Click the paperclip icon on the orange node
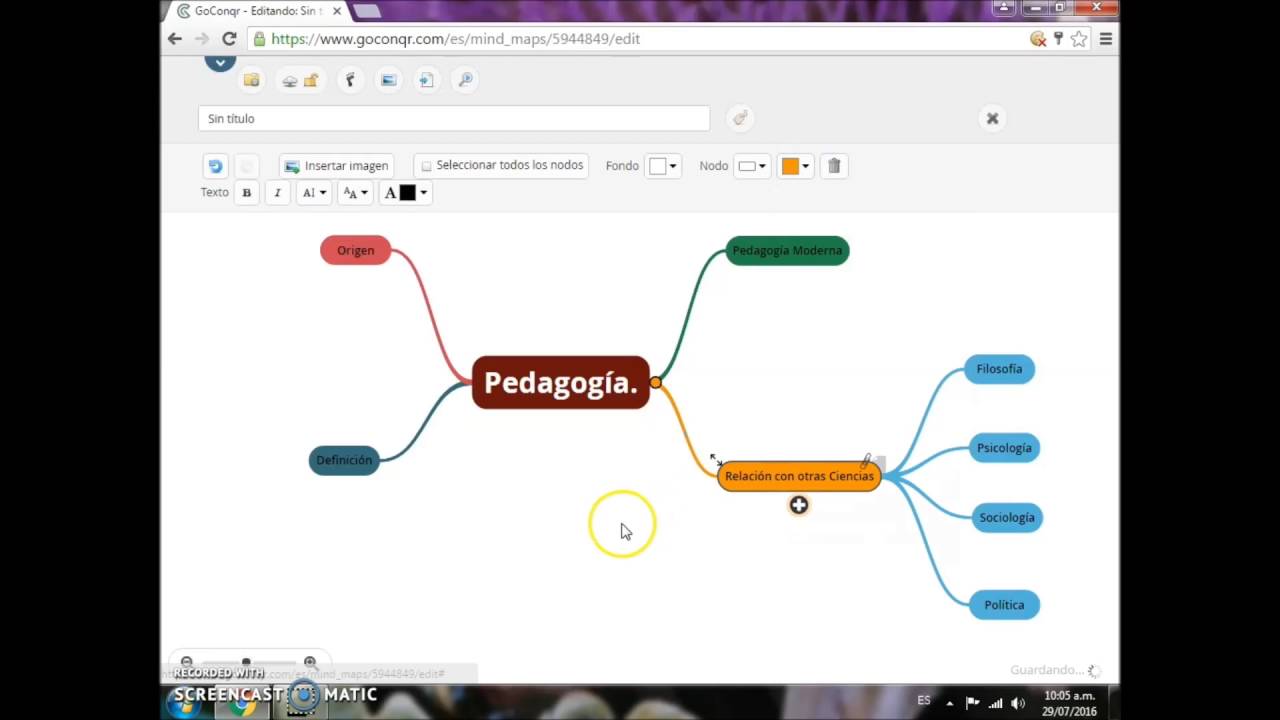Image resolution: width=1280 pixels, height=720 pixels. (867, 460)
